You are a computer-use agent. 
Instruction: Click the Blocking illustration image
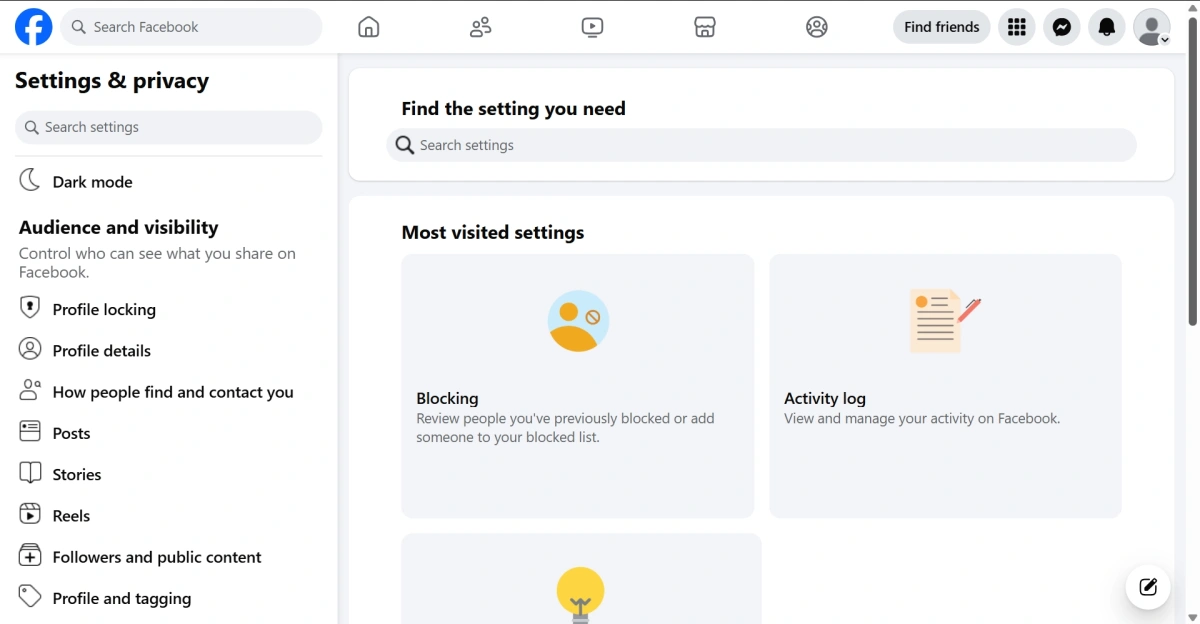click(x=578, y=321)
